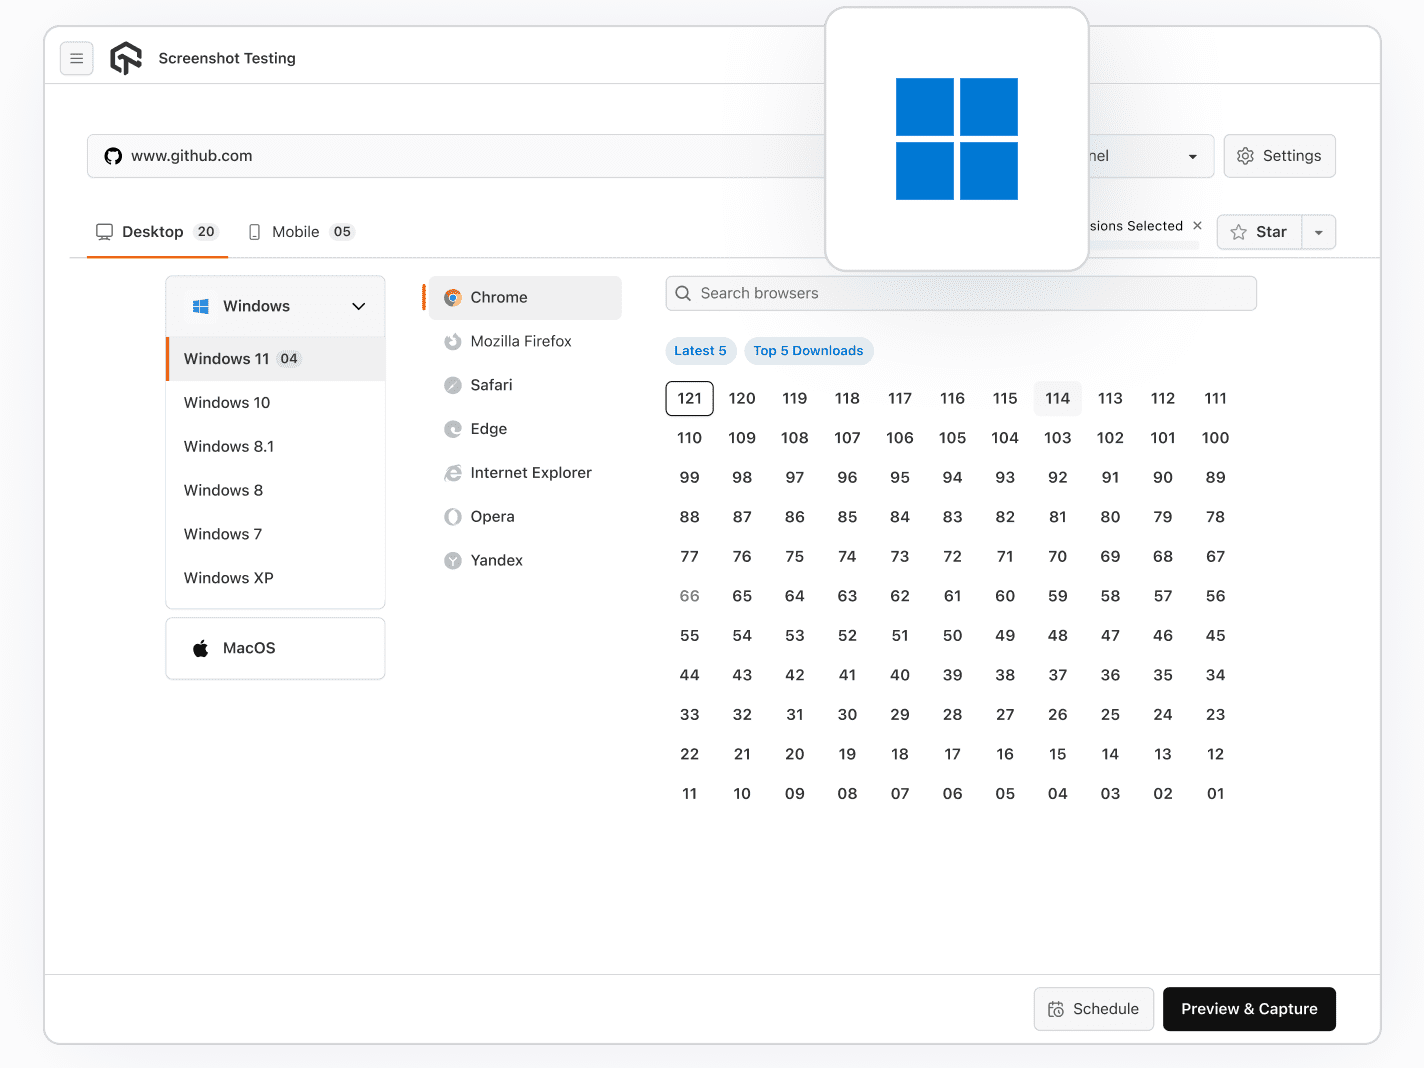This screenshot has height=1068, width=1424.
Task: Select the Internet Explorer browser icon
Action: click(x=453, y=472)
